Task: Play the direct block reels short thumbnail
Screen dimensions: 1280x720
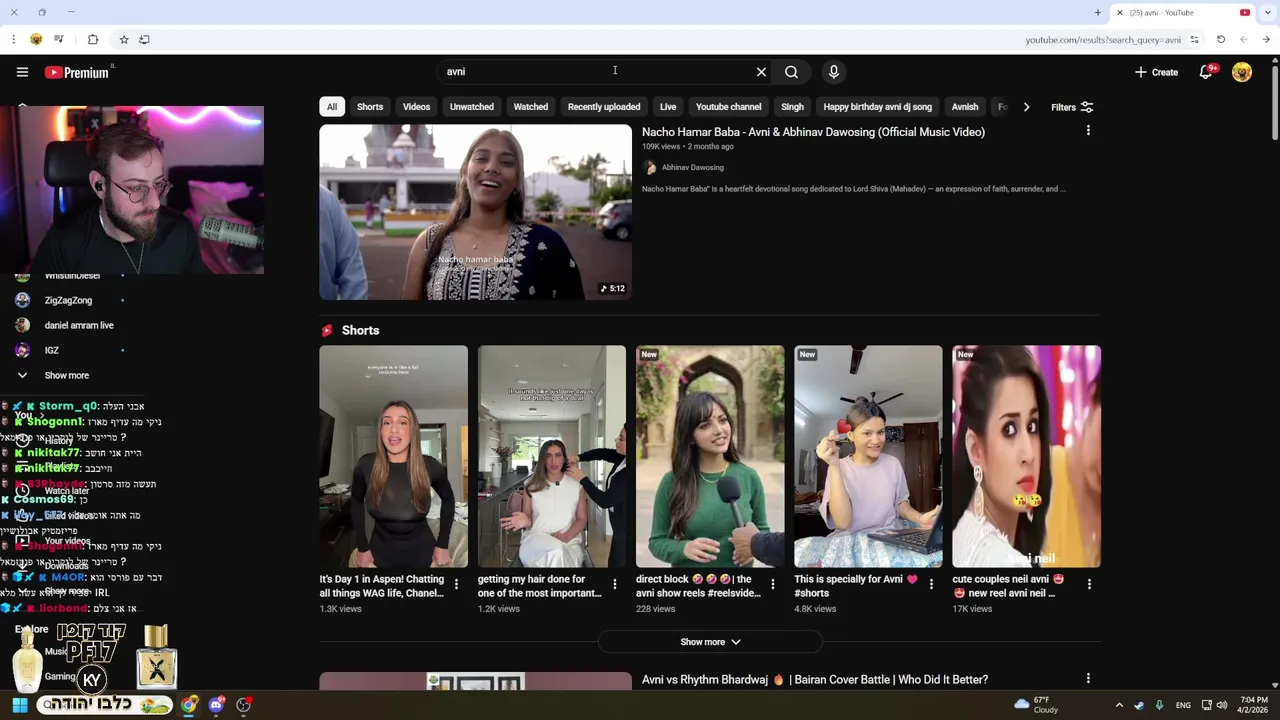Action: [710, 457]
